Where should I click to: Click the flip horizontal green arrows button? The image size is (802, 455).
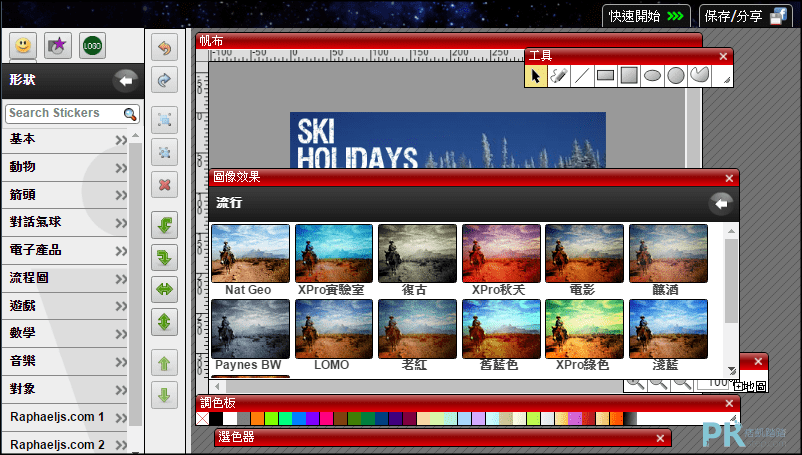click(164, 289)
